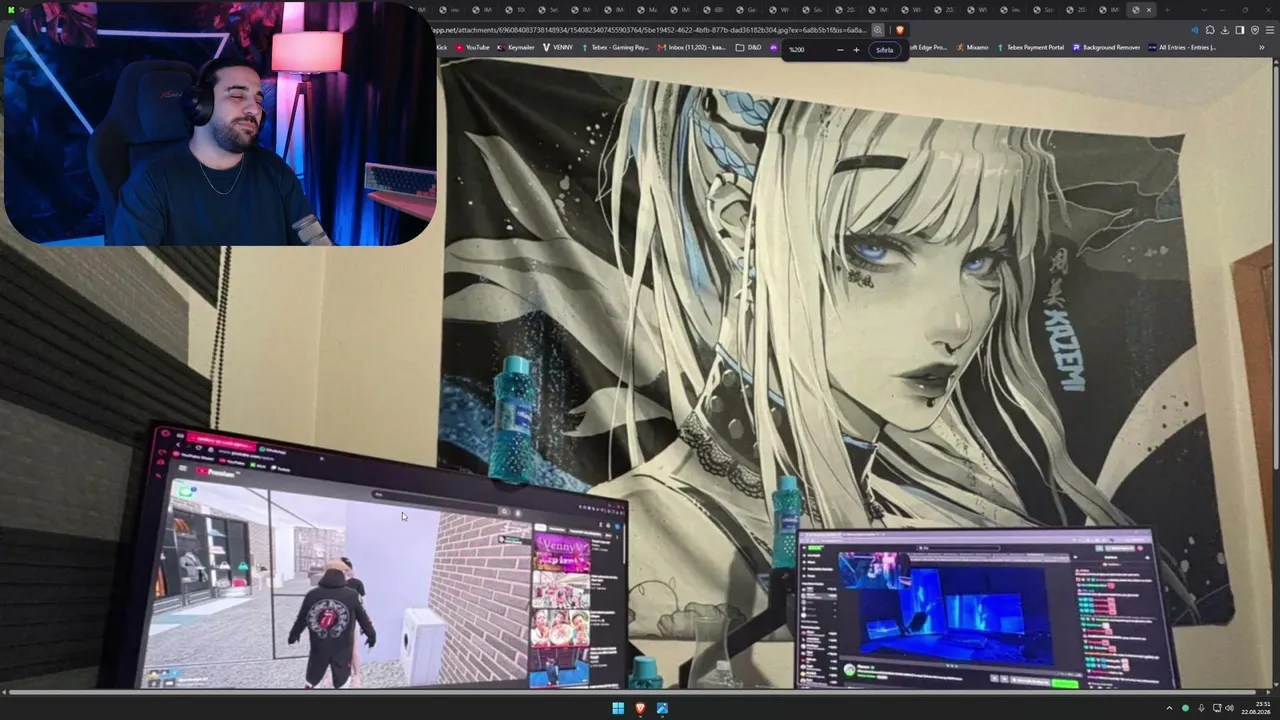Open the Brave Shields lion icon
This screenshot has width=1280, height=720.
pyautogui.click(x=900, y=30)
